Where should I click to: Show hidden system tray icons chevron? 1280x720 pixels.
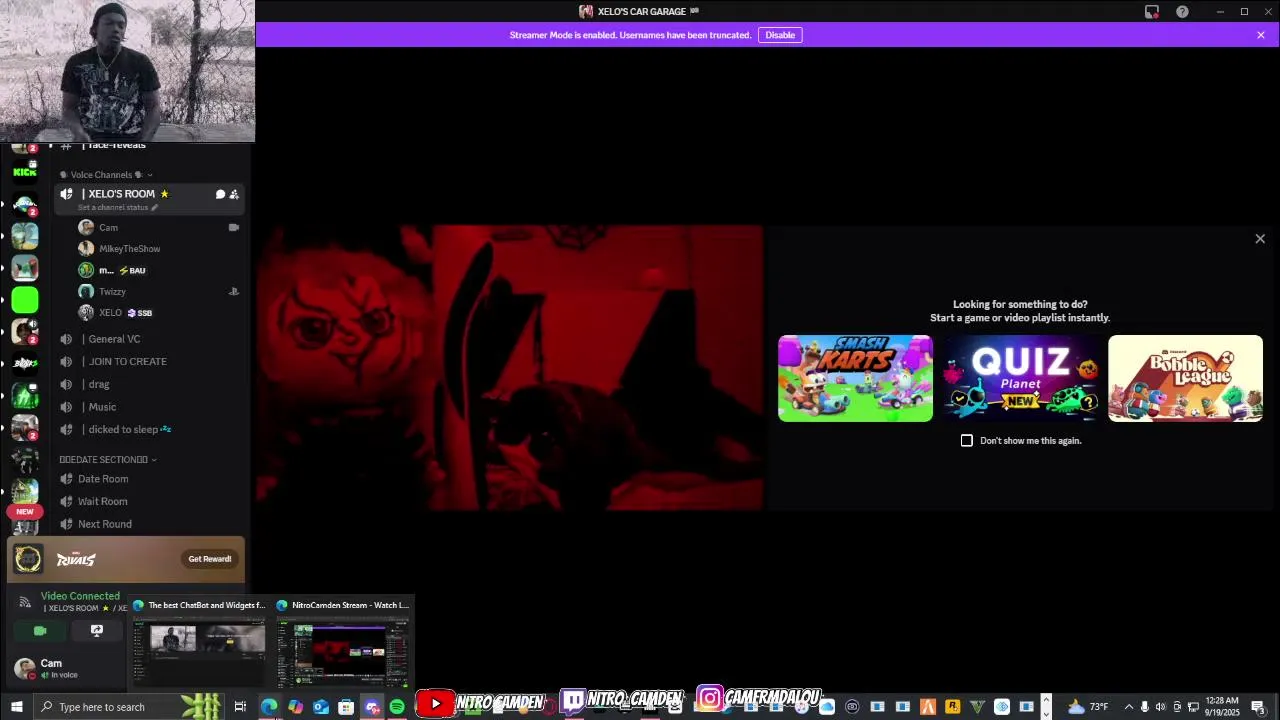point(1129,707)
